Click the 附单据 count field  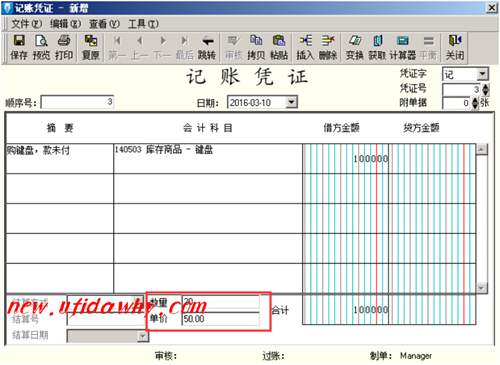point(457,103)
